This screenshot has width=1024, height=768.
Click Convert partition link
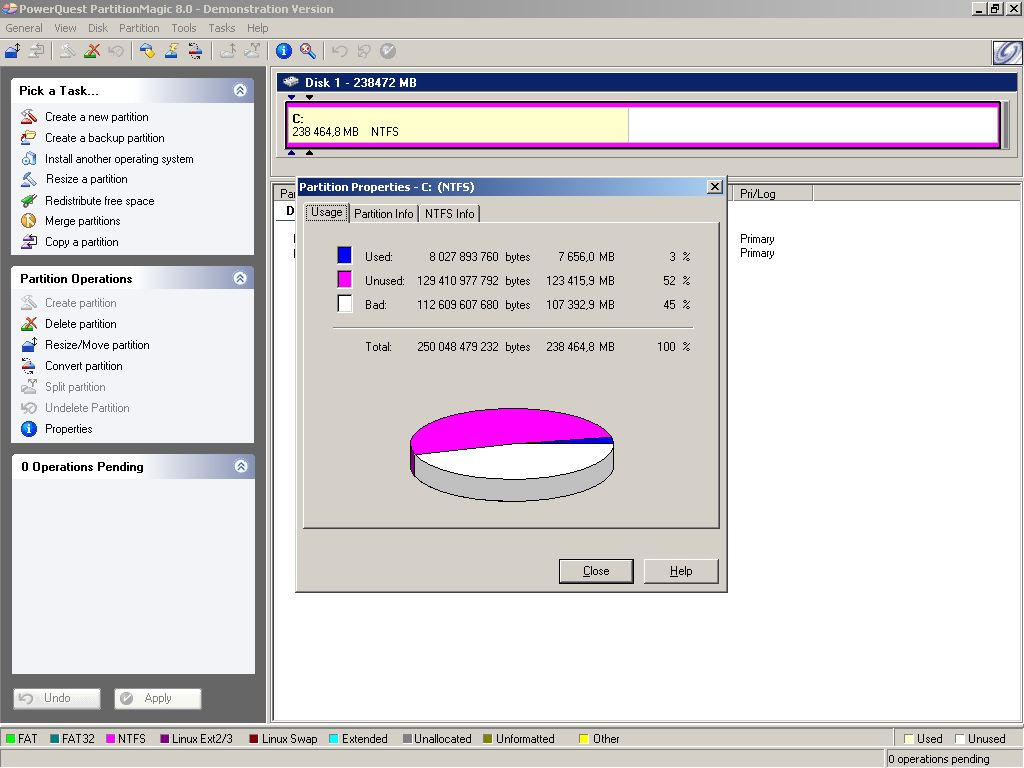(x=84, y=366)
